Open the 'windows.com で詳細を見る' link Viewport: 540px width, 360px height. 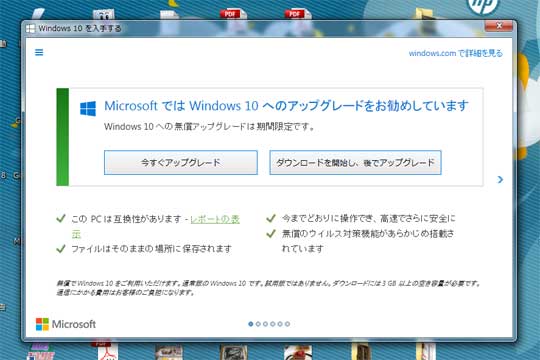pos(455,53)
